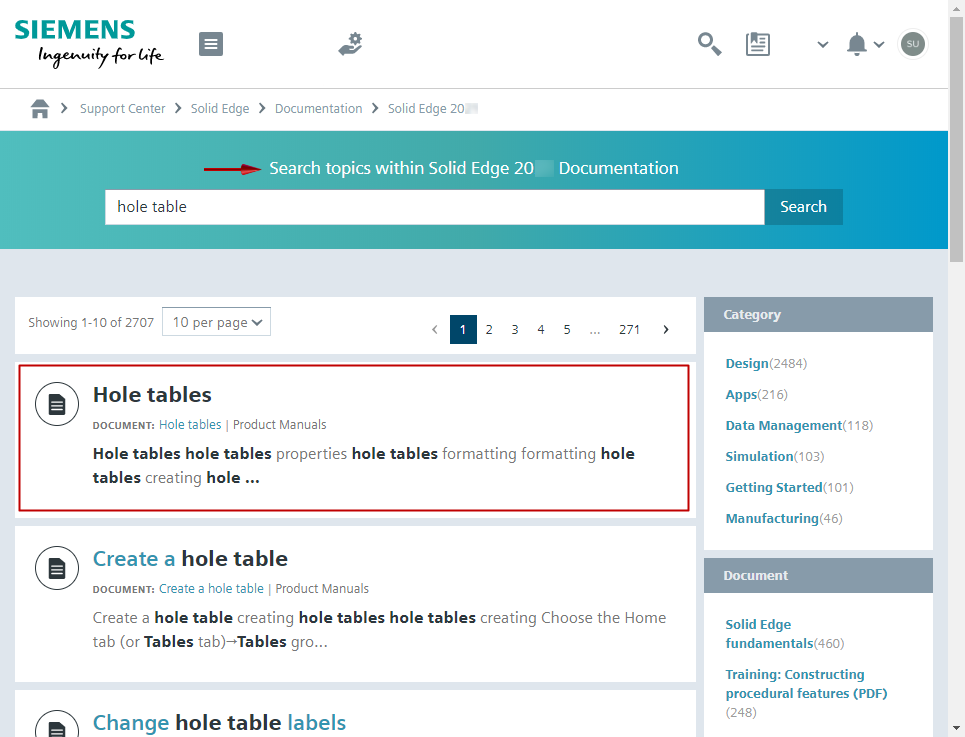Open the Hole tables document link
The image size is (965, 737).
tap(190, 424)
